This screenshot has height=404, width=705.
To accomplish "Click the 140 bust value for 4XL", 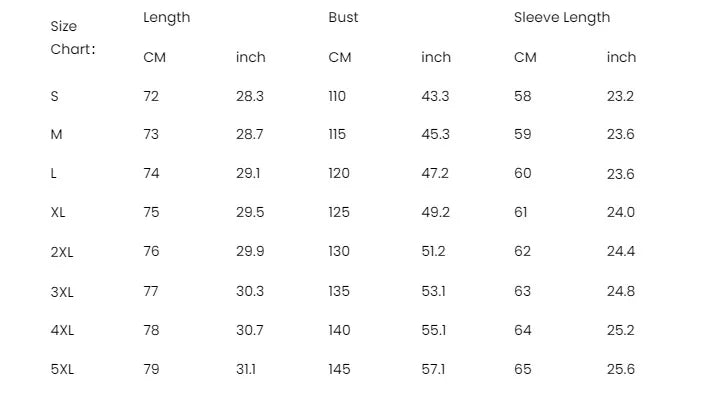I will [339, 330].
